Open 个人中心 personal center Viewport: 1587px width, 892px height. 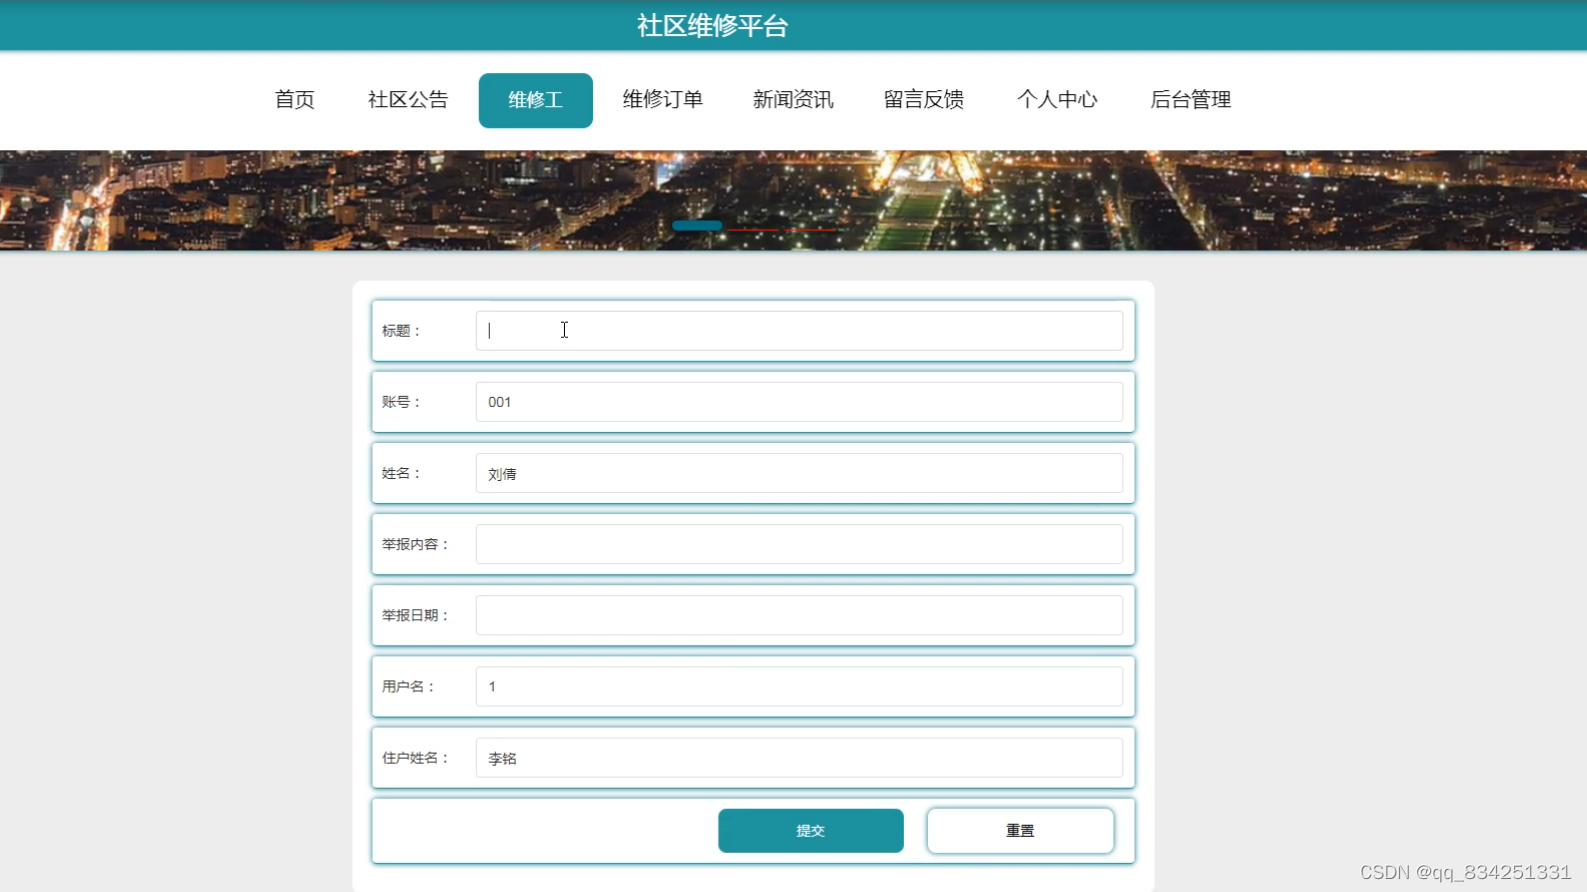(1057, 100)
